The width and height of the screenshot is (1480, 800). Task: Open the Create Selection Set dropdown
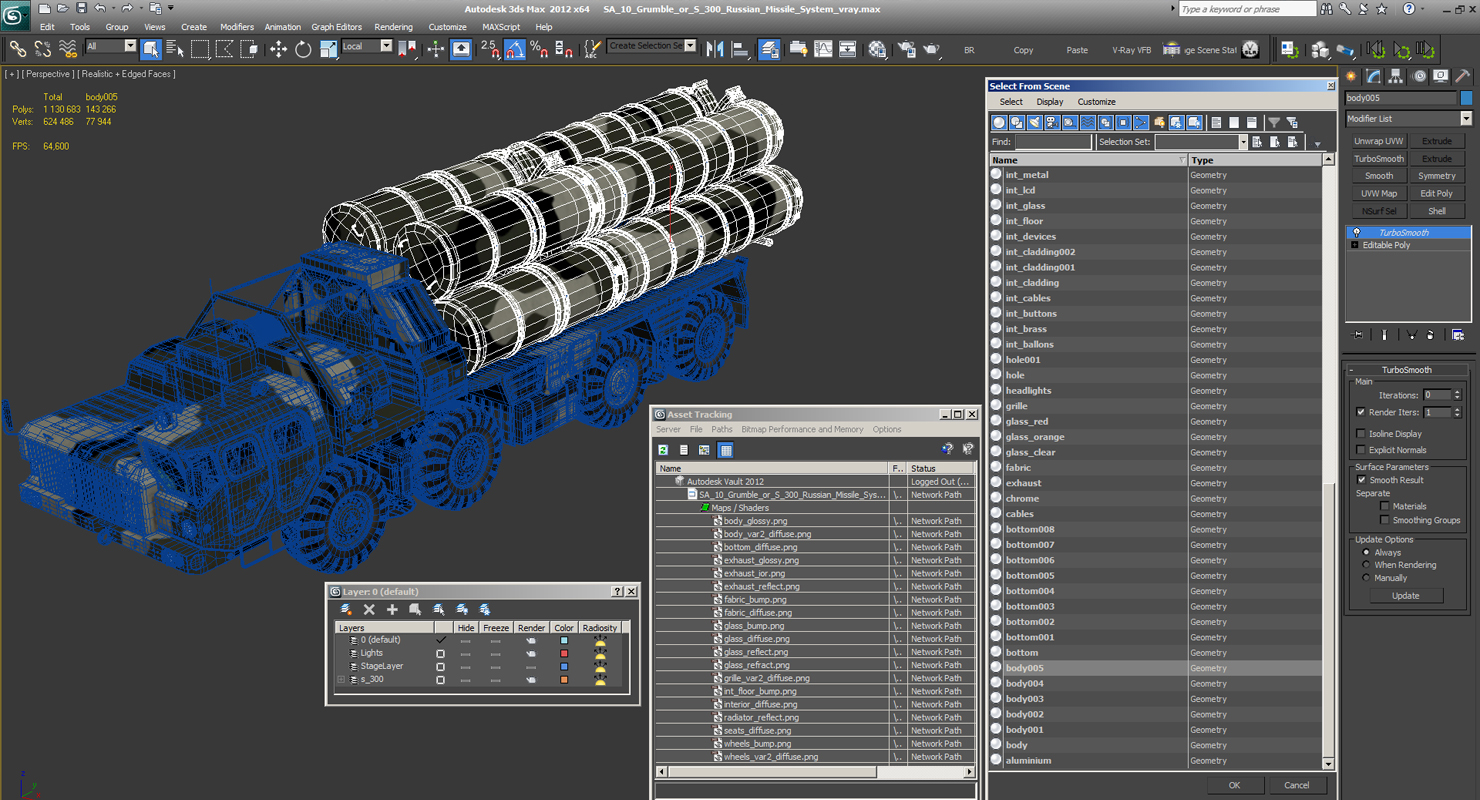click(x=652, y=46)
